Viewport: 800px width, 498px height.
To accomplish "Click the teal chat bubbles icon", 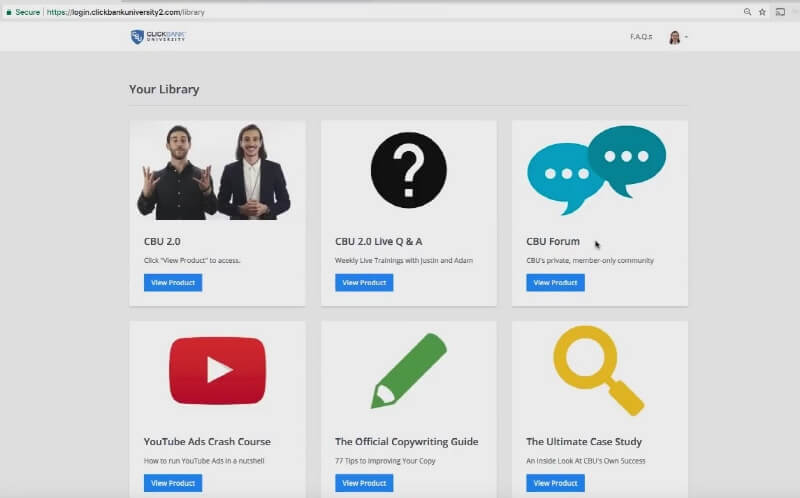I will [x=596, y=170].
